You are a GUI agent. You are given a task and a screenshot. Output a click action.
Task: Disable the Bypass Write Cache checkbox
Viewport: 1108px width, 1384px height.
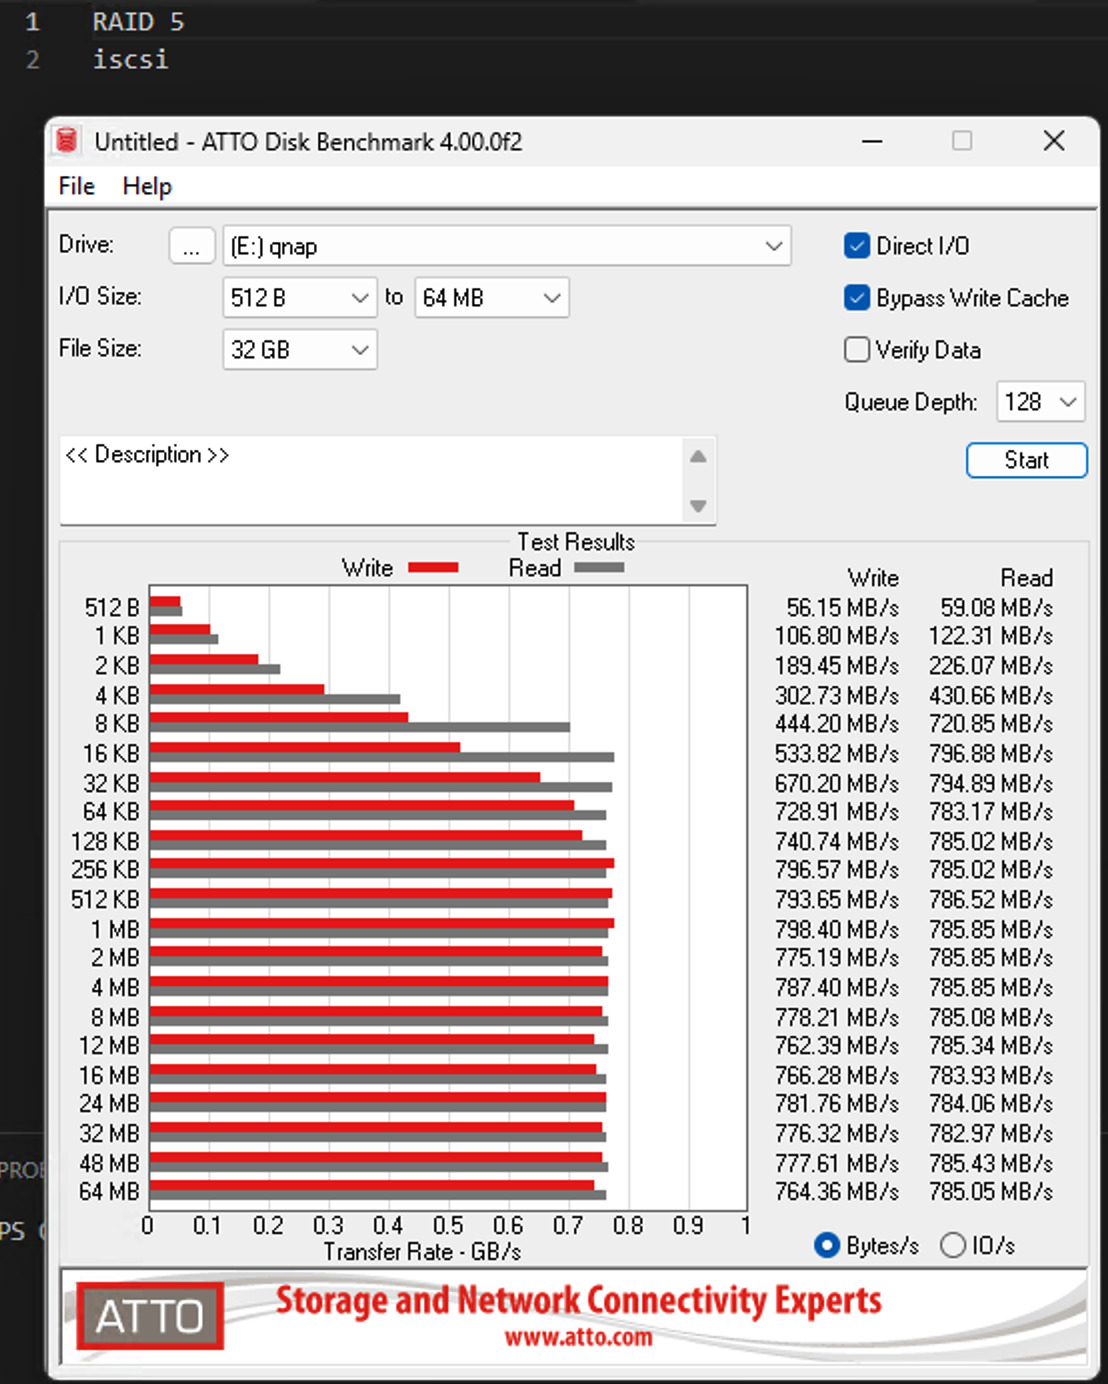(x=857, y=298)
